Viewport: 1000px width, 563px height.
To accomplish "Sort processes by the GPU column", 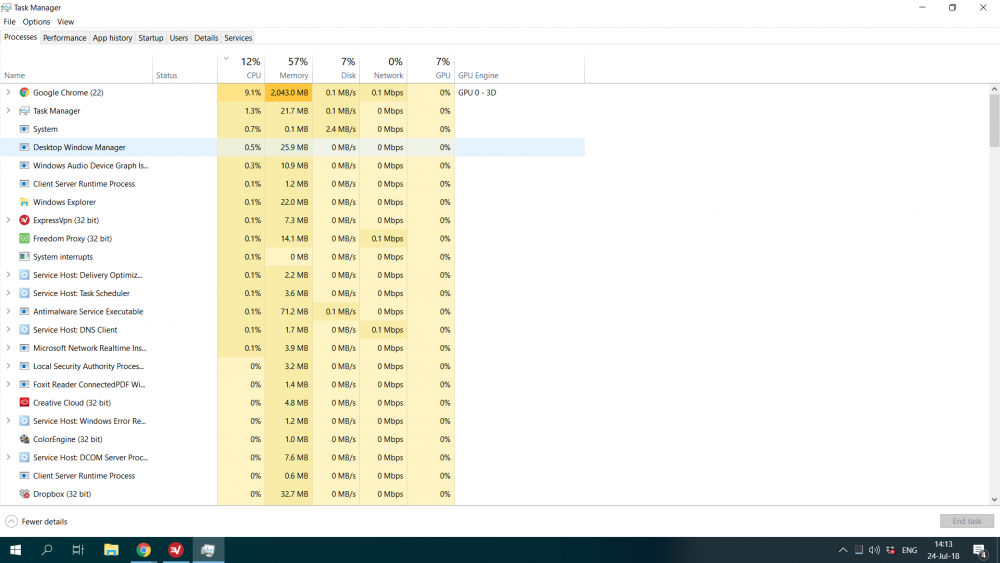I will 431,68.
